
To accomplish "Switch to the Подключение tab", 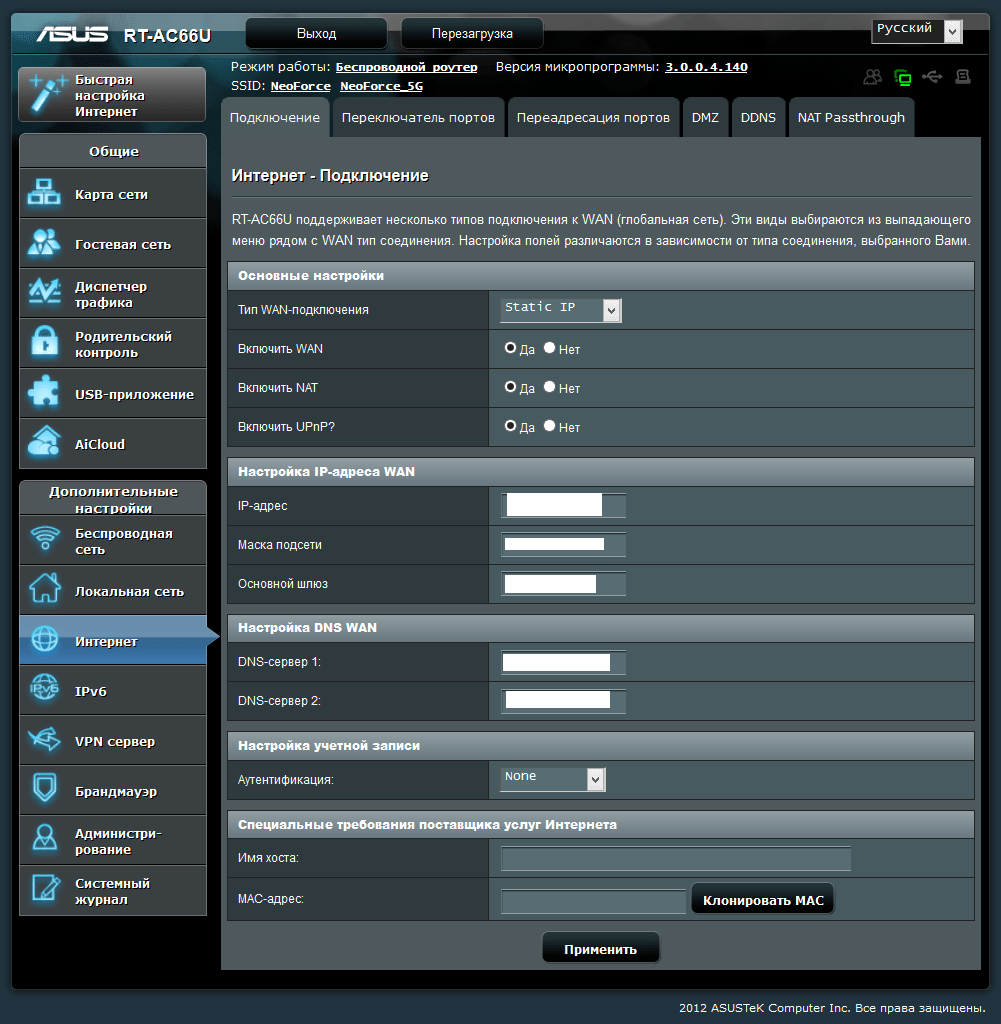I will 275,118.
